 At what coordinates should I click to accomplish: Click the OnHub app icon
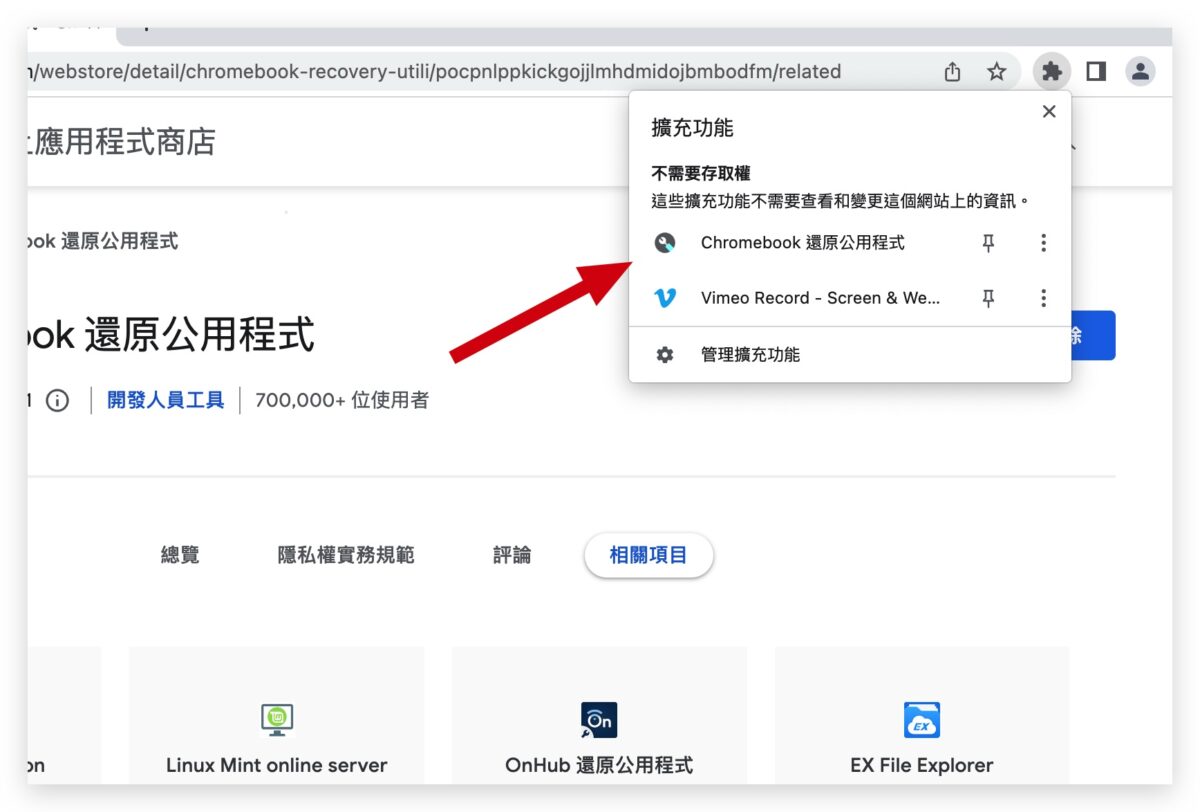599,719
